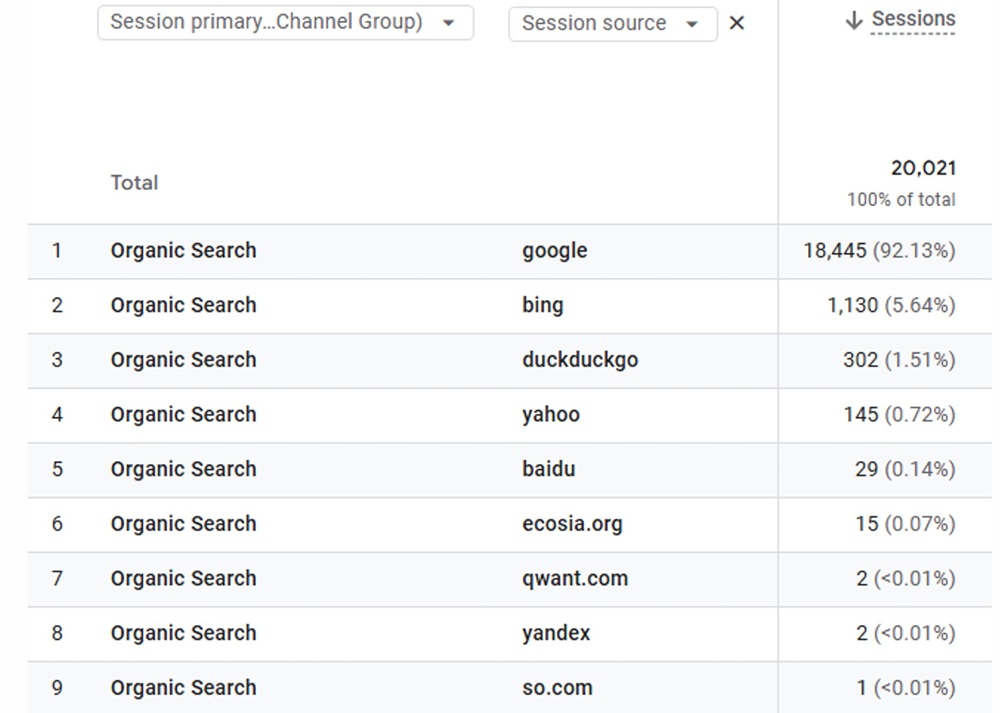Image resolution: width=1000 pixels, height=713 pixels.
Task: Select the qwant.com source cell
Action: pyautogui.click(x=575, y=579)
